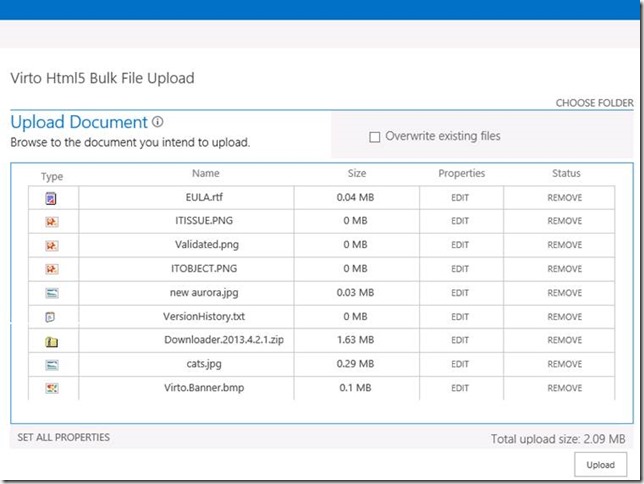Click the new aurora.jpg file icon
This screenshot has height=484, width=644.
[51, 294]
